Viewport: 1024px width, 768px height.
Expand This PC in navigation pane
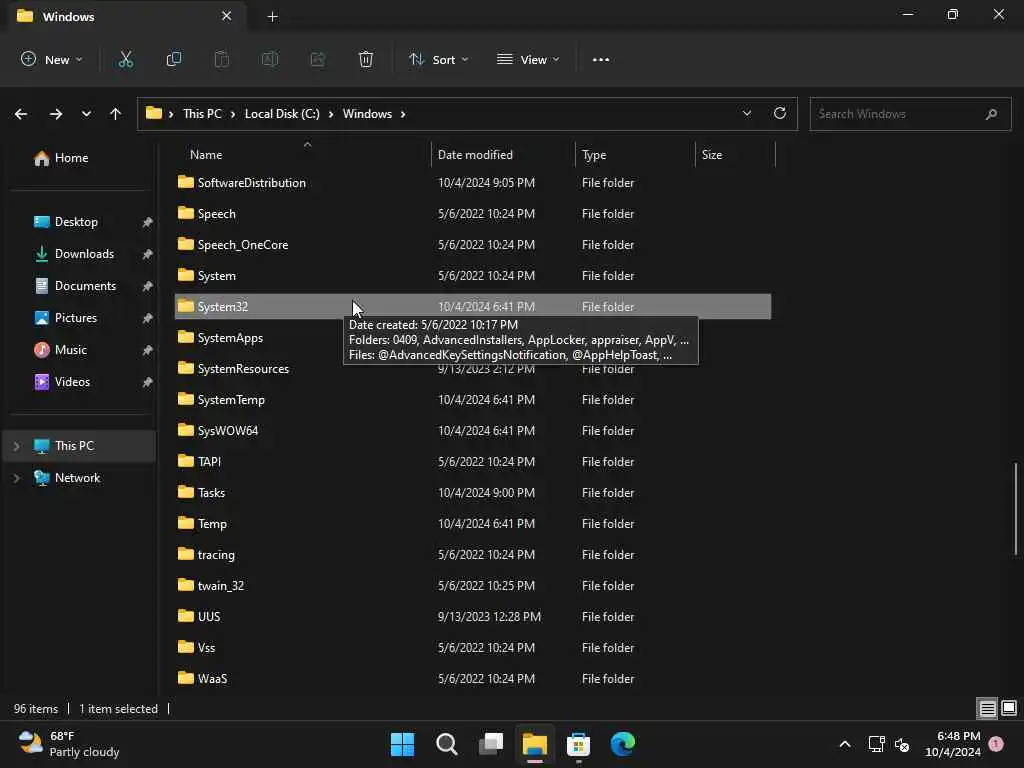(16, 446)
